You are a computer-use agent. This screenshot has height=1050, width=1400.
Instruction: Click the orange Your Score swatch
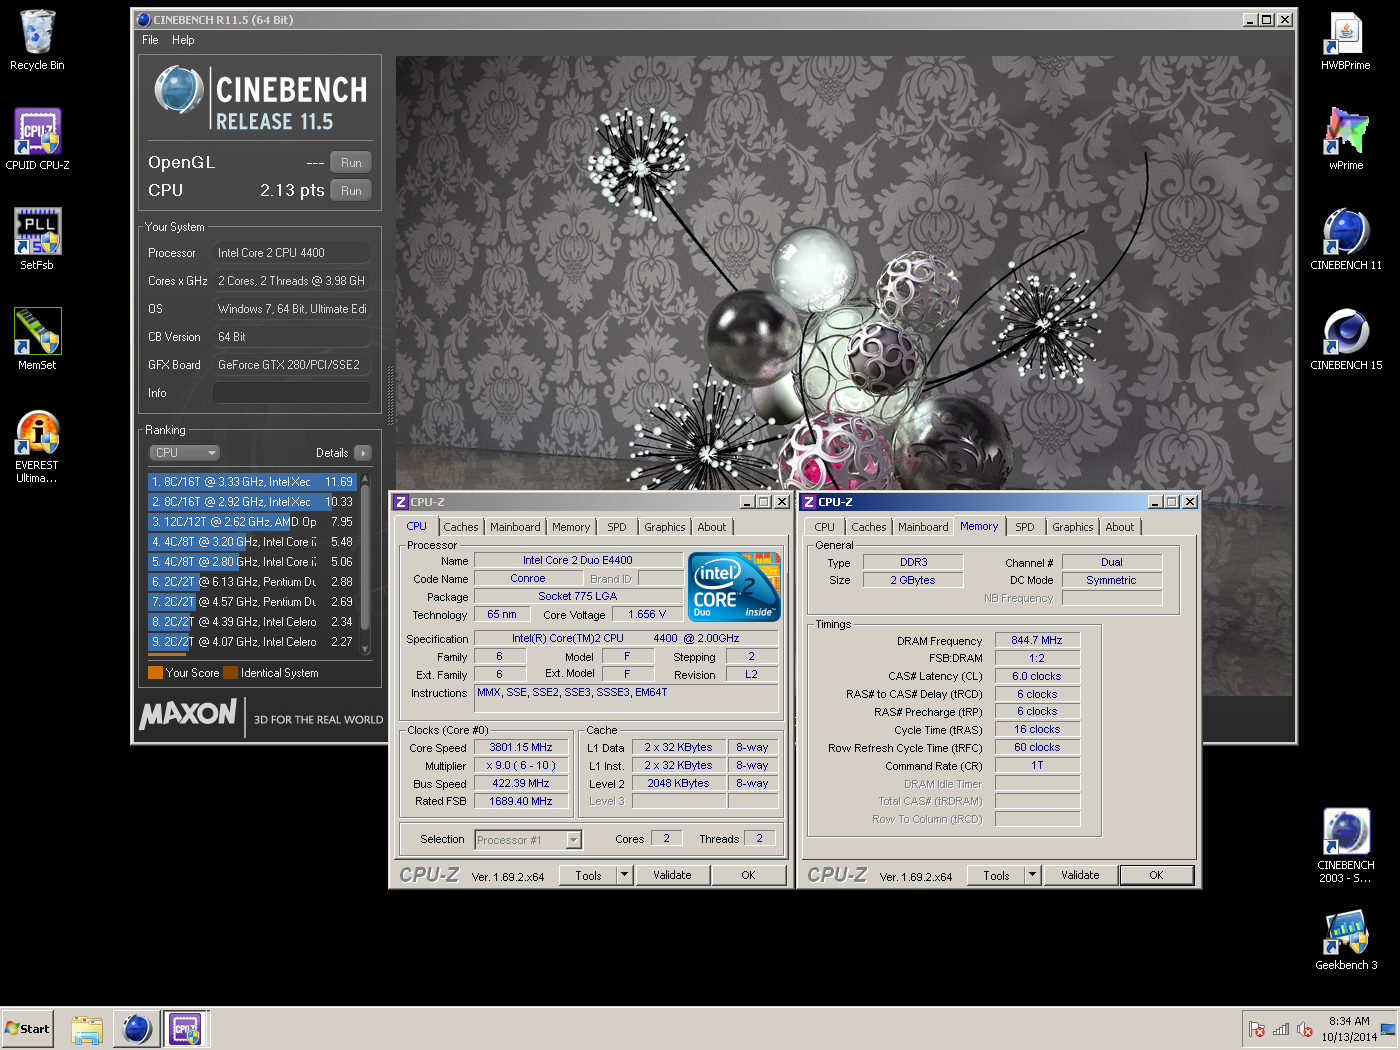coord(155,673)
